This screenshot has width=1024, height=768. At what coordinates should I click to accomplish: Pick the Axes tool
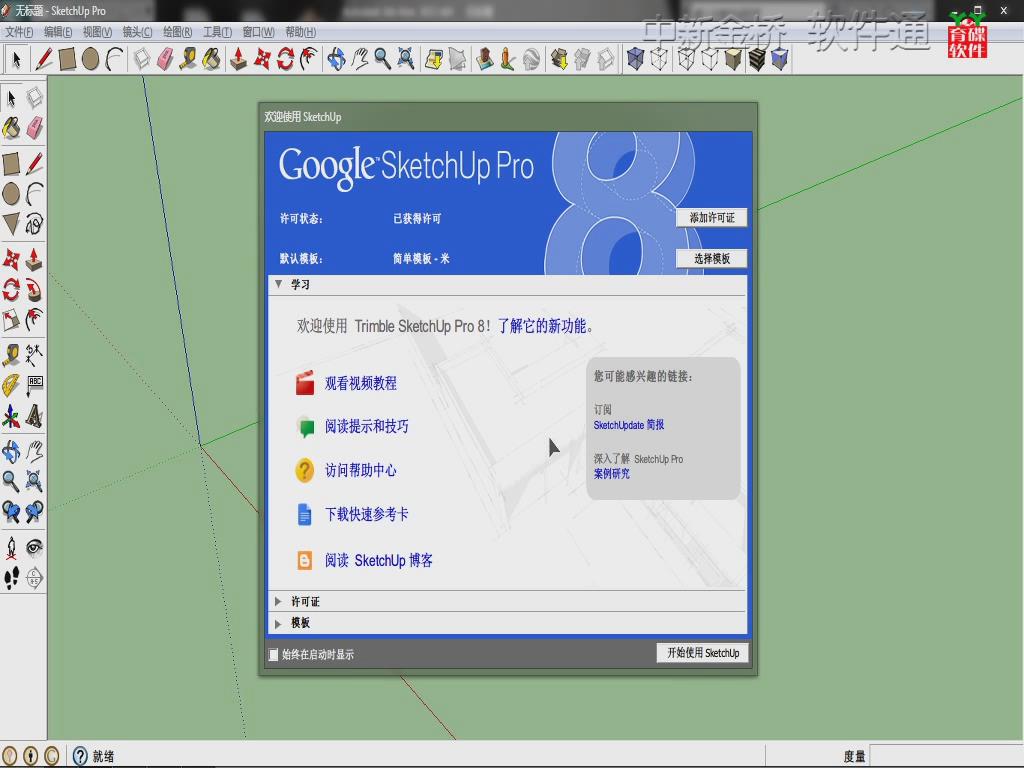[11, 416]
